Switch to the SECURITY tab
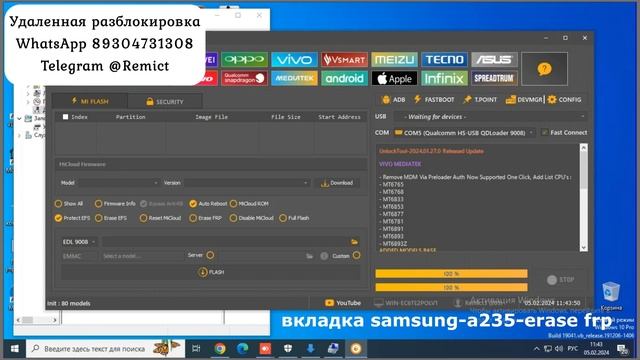This screenshot has height=360, width=640. [x=165, y=101]
